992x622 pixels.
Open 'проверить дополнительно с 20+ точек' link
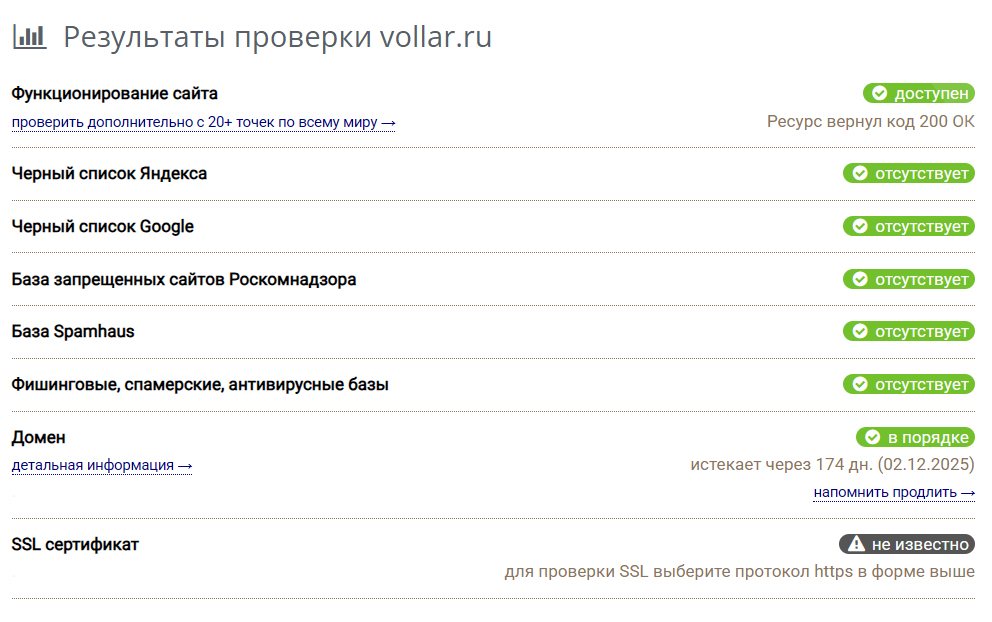tap(204, 122)
